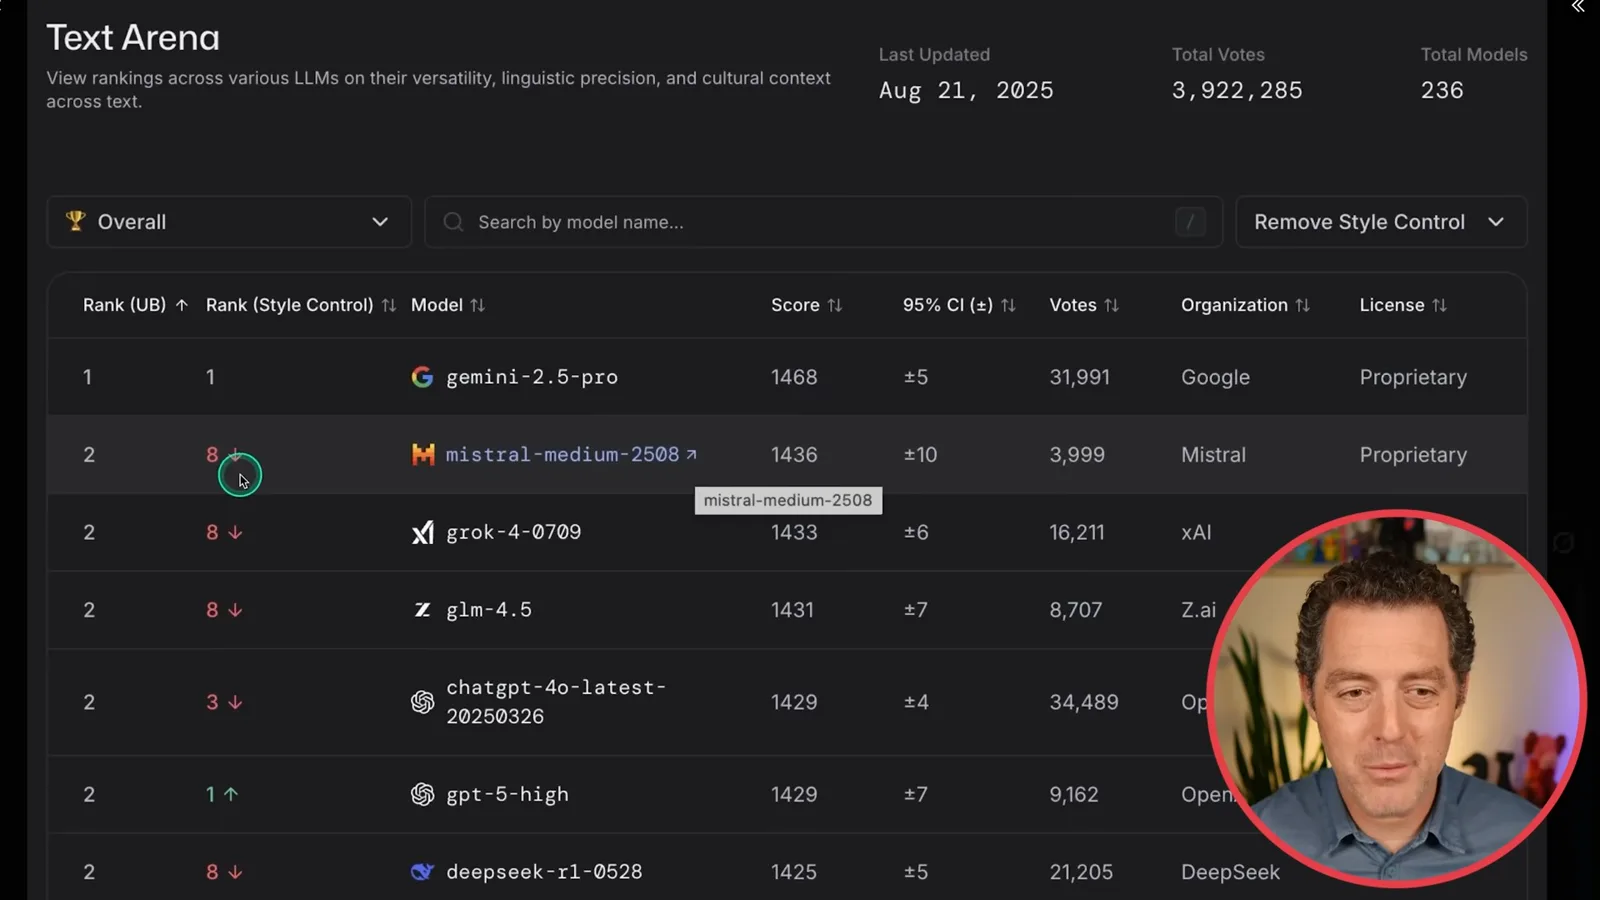The image size is (1600, 900).
Task: Toggle sorting on Rank (UB) column
Action: point(135,305)
